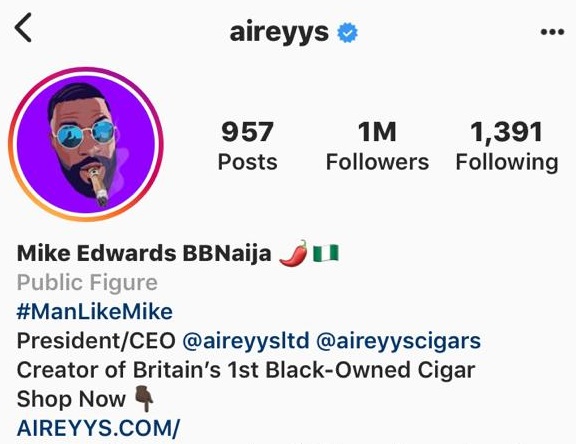Tap the chili pepper emoji
This screenshot has width=576, height=444.
pos(293,253)
